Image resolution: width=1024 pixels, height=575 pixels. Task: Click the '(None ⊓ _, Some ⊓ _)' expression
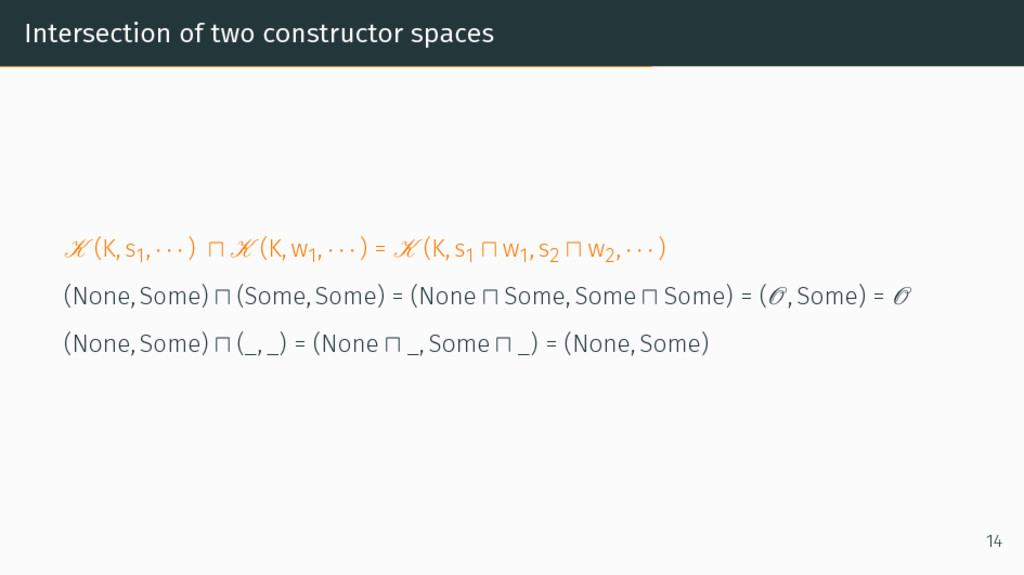point(426,344)
